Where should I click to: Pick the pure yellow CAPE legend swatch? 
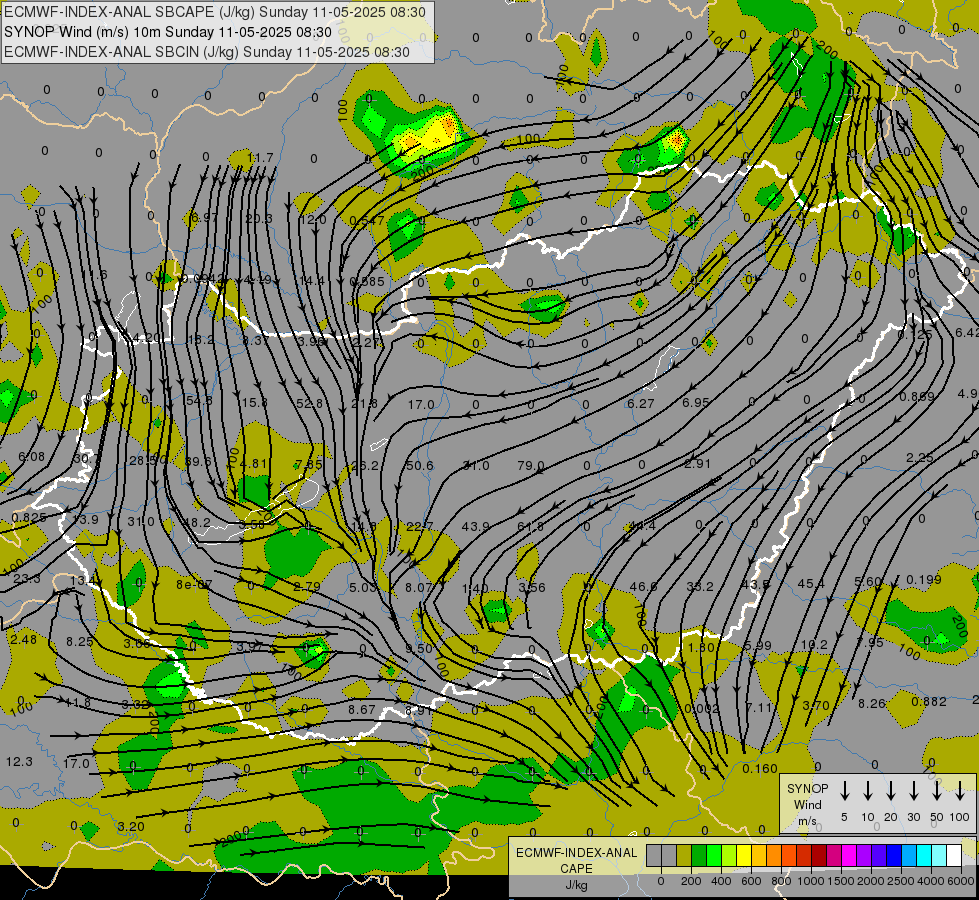tap(744, 855)
